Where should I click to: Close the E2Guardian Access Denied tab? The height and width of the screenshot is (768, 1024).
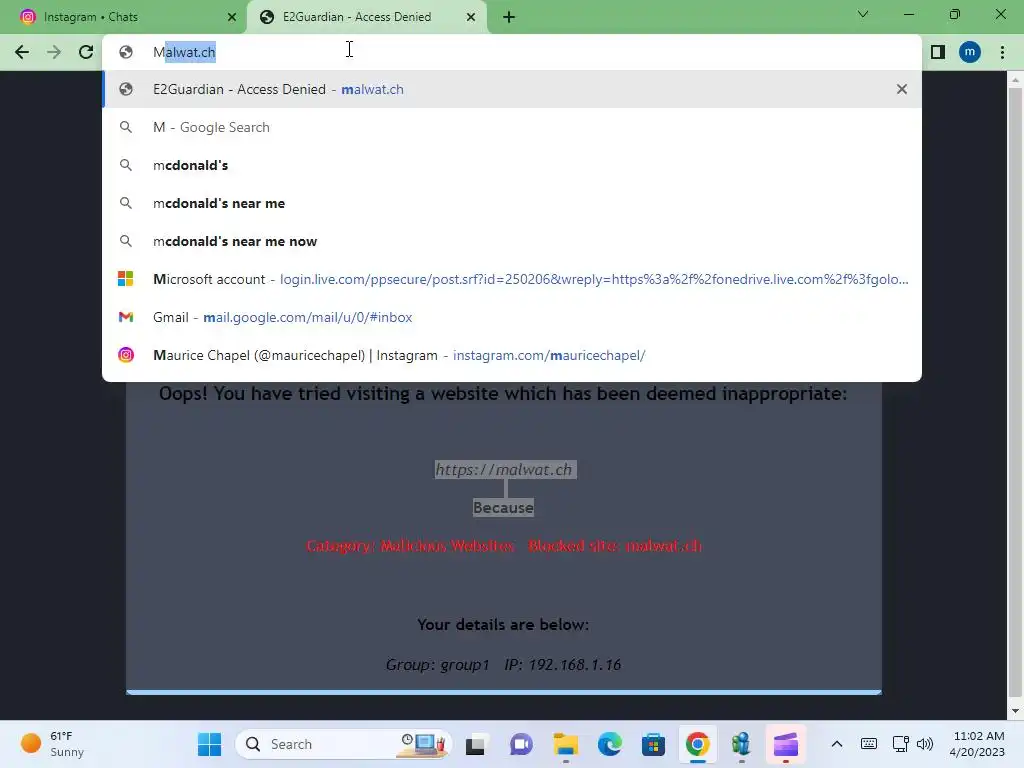[471, 17]
